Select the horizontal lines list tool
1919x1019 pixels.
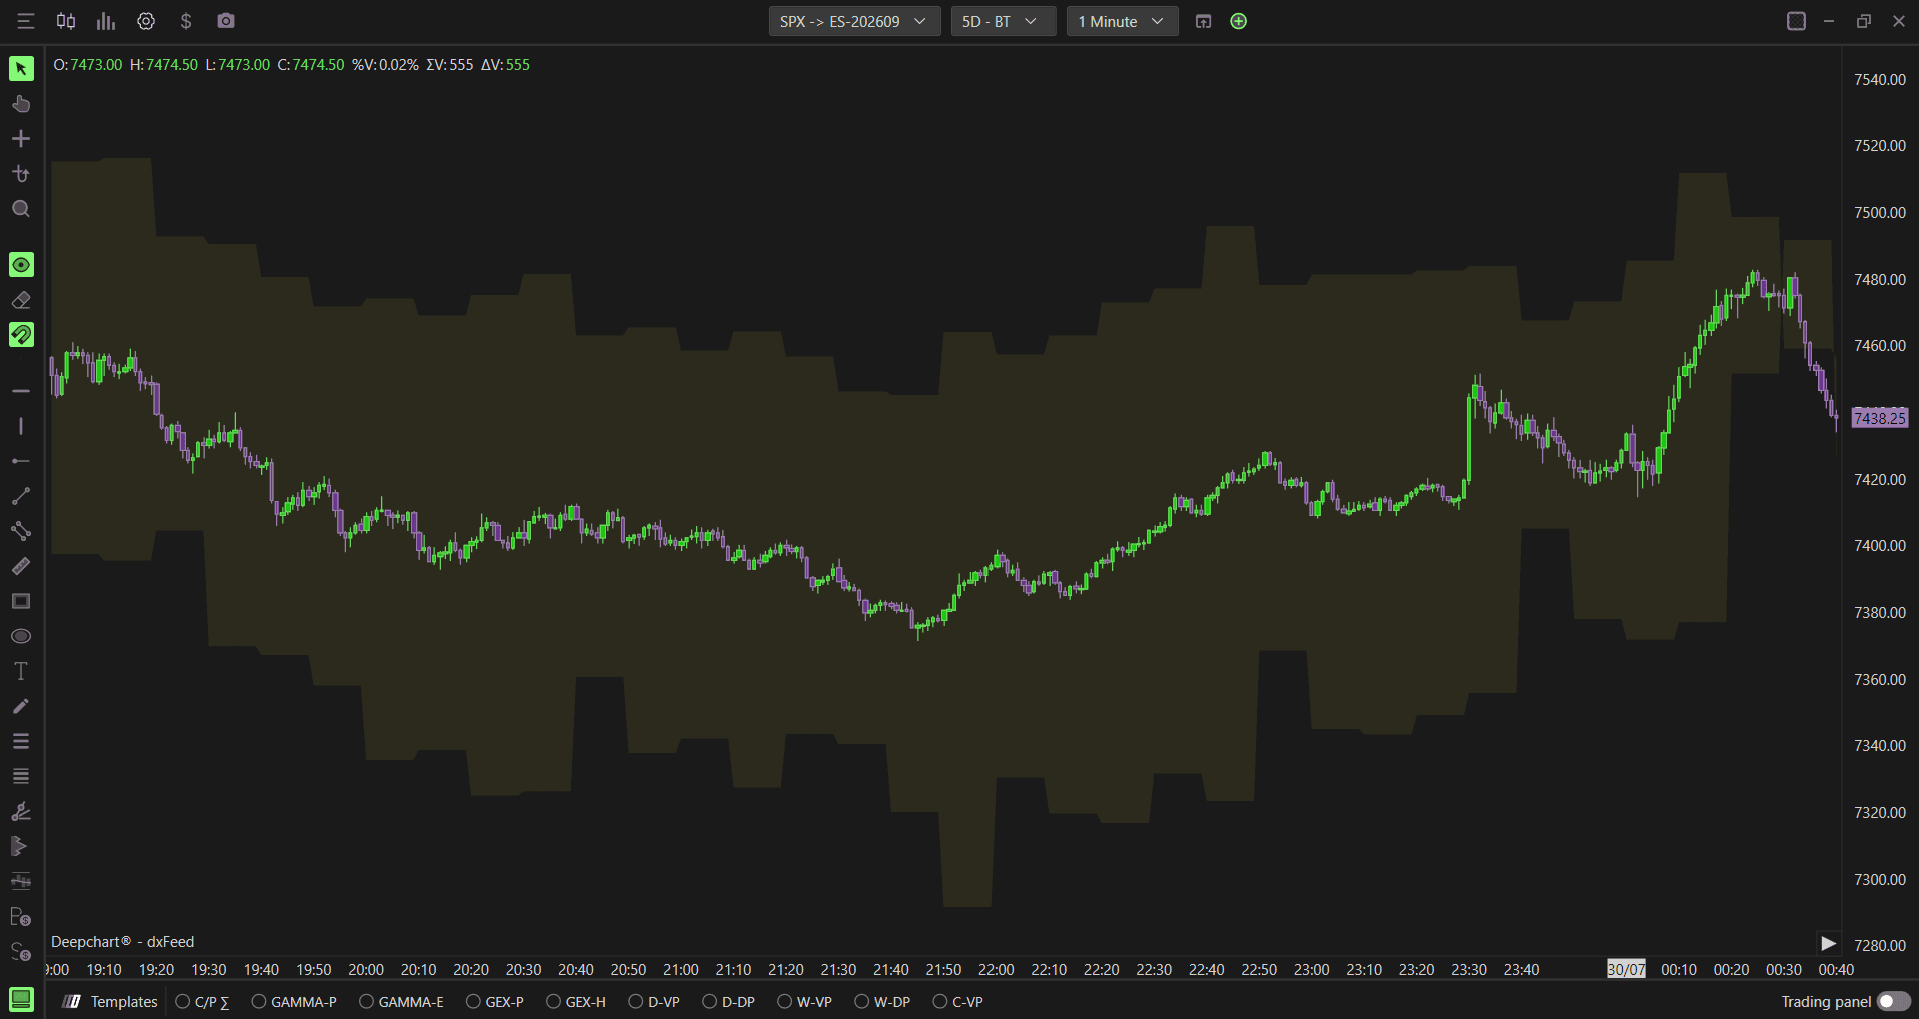click(21, 741)
